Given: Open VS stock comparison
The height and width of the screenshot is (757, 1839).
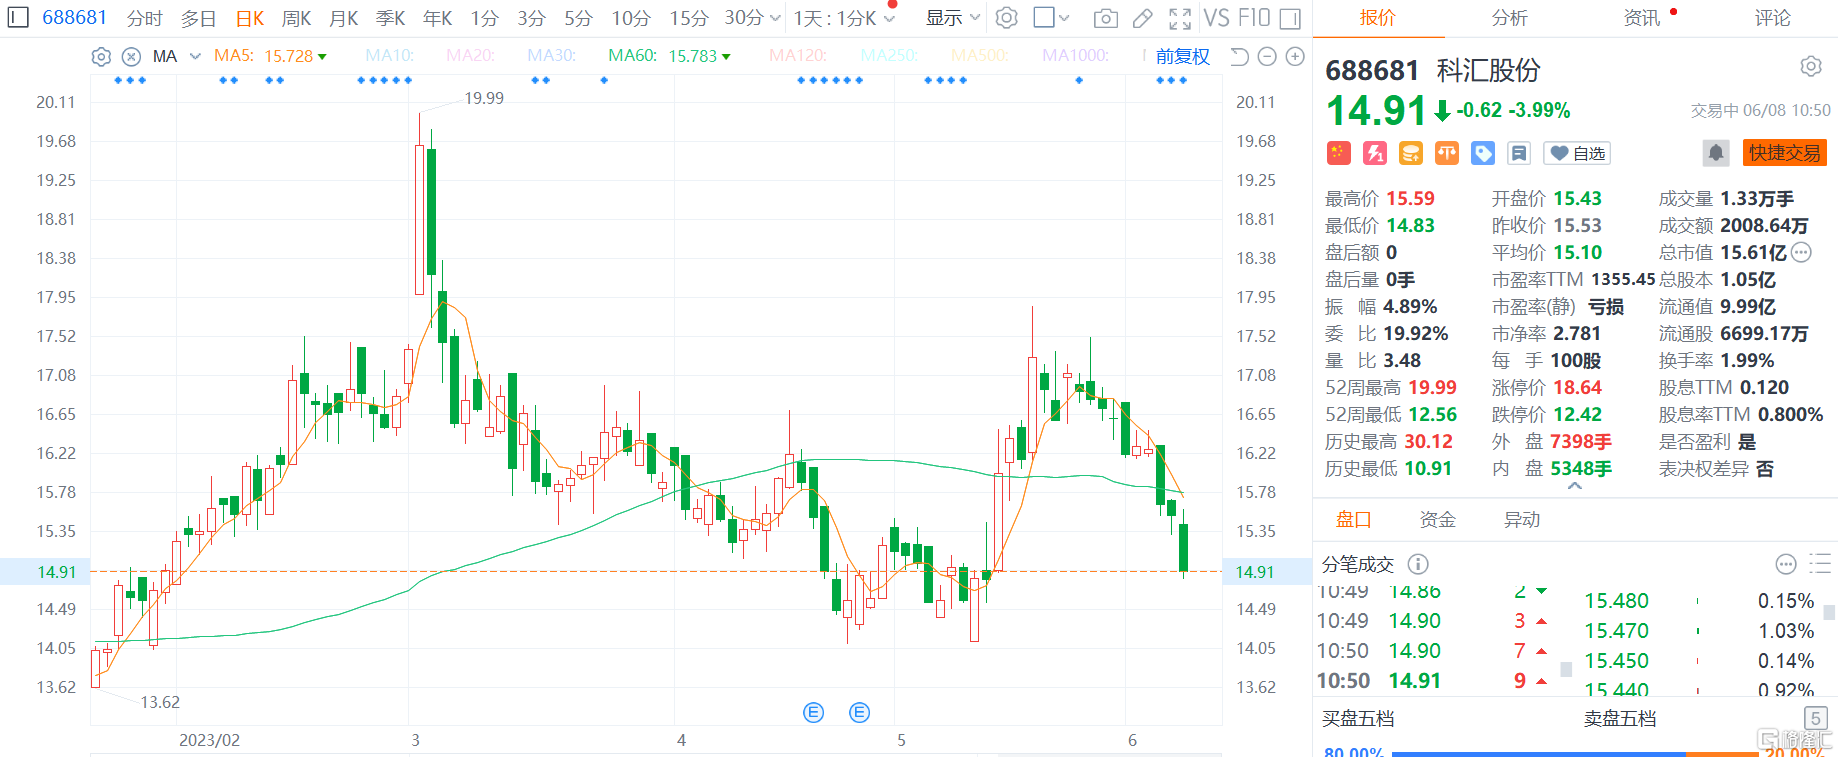Looking at the screenshot, I should tap(1216, 18).
